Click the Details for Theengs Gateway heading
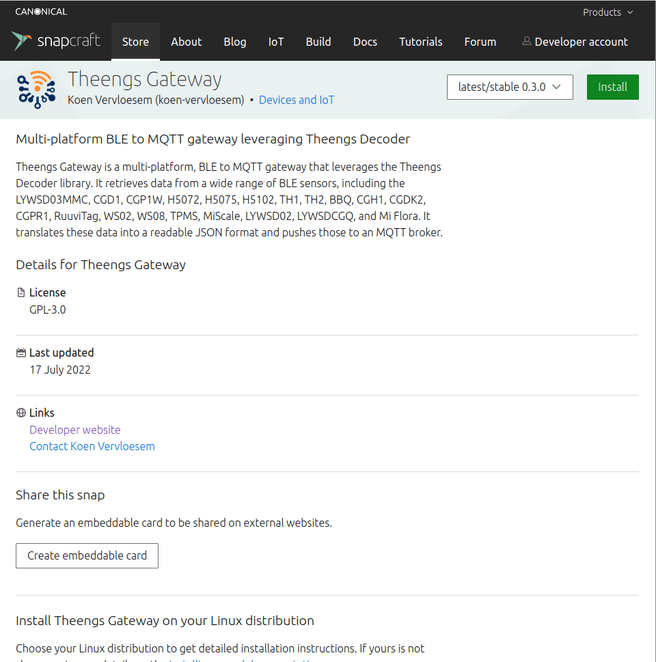 coord(100,265)
